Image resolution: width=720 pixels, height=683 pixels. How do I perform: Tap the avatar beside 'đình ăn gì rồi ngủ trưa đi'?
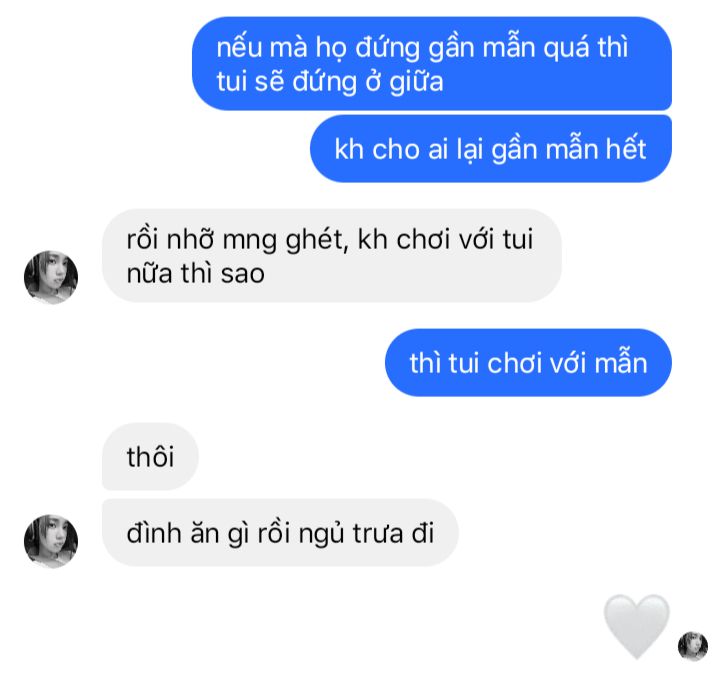point(51,541)
